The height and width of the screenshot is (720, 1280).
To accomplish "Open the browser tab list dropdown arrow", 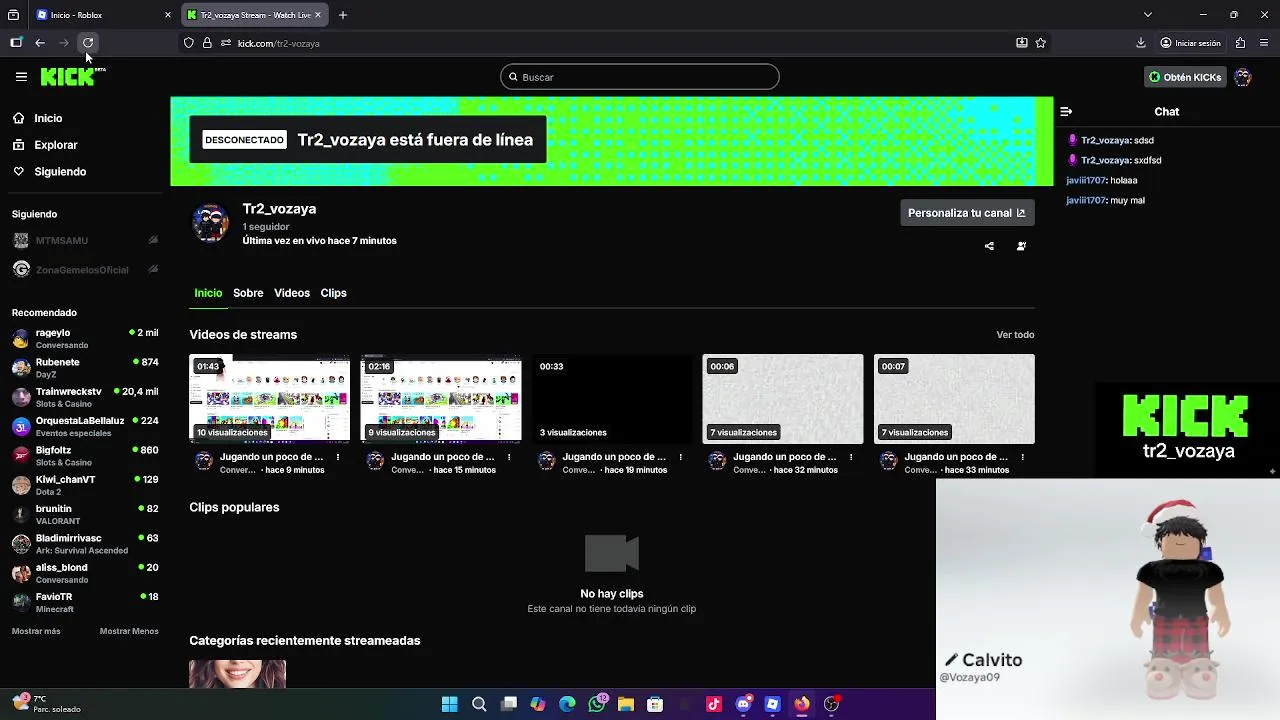I will pyautogui.click(x=1148, y=15).
